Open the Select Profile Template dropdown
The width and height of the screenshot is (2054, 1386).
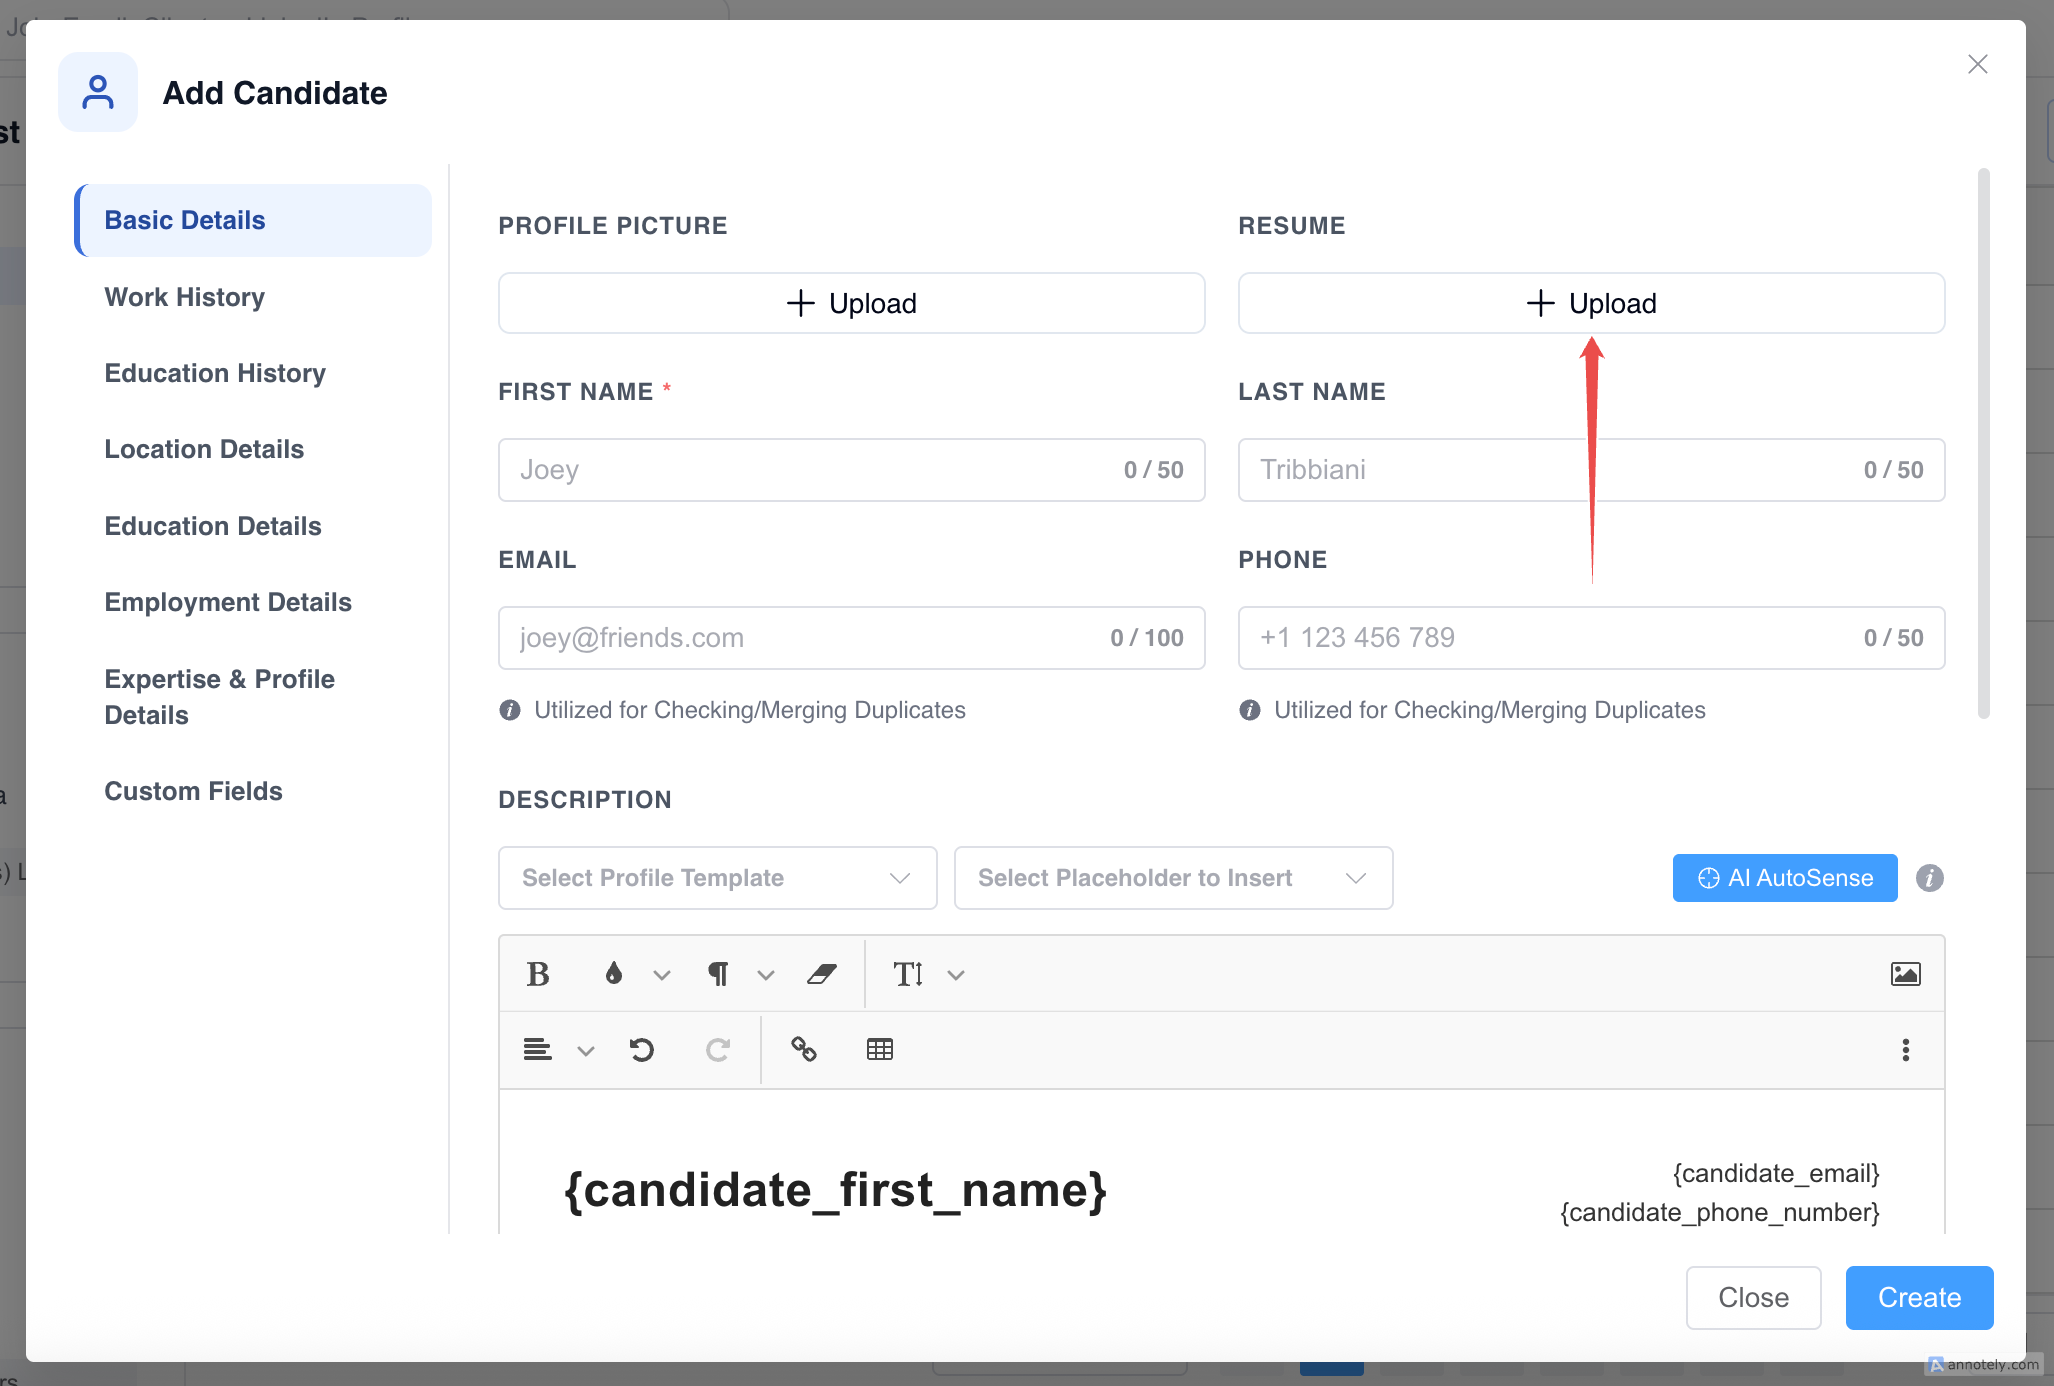click(718, 878)
